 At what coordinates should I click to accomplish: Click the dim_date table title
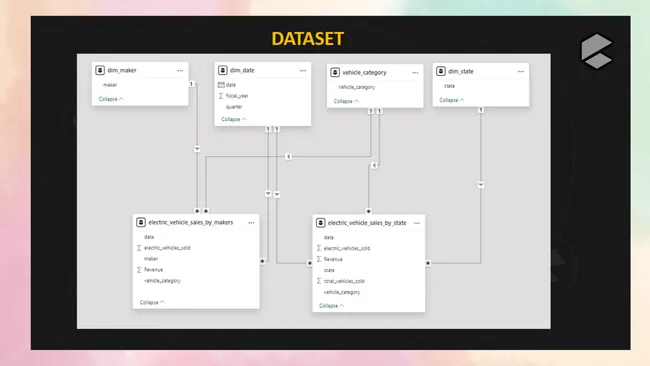tap(242, 70)
